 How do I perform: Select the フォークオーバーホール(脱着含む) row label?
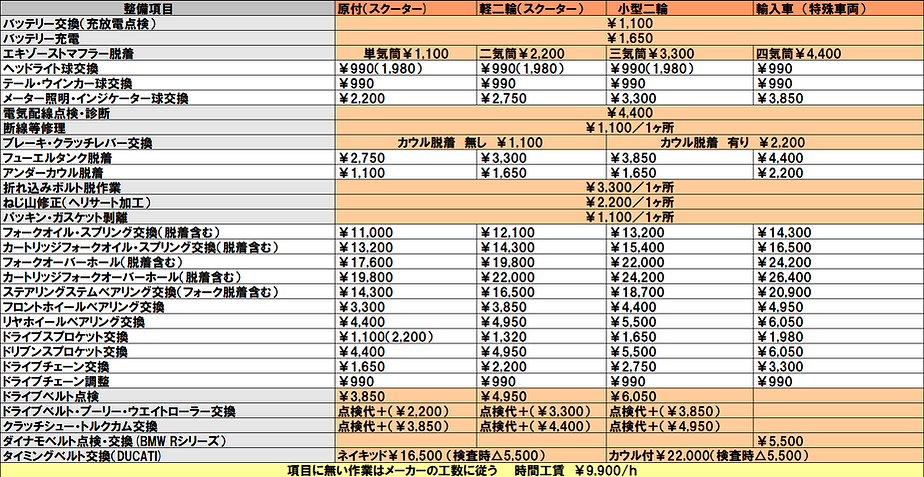click(x=167, y=261)
